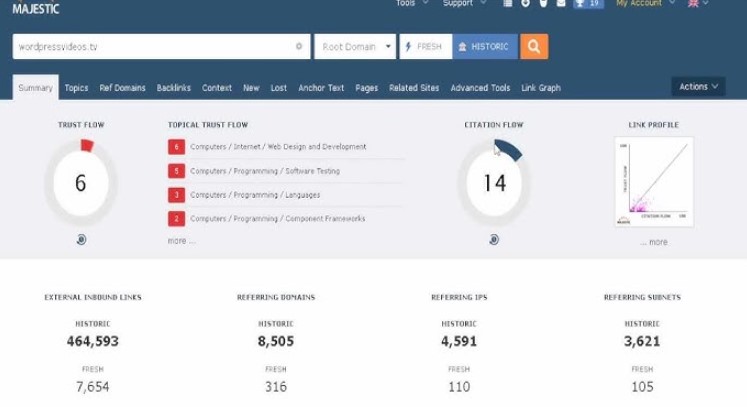Viewport: 747px width, 407px height.
Task: Click the Trust Flow gauge showing 6
Action: [81, 183]
